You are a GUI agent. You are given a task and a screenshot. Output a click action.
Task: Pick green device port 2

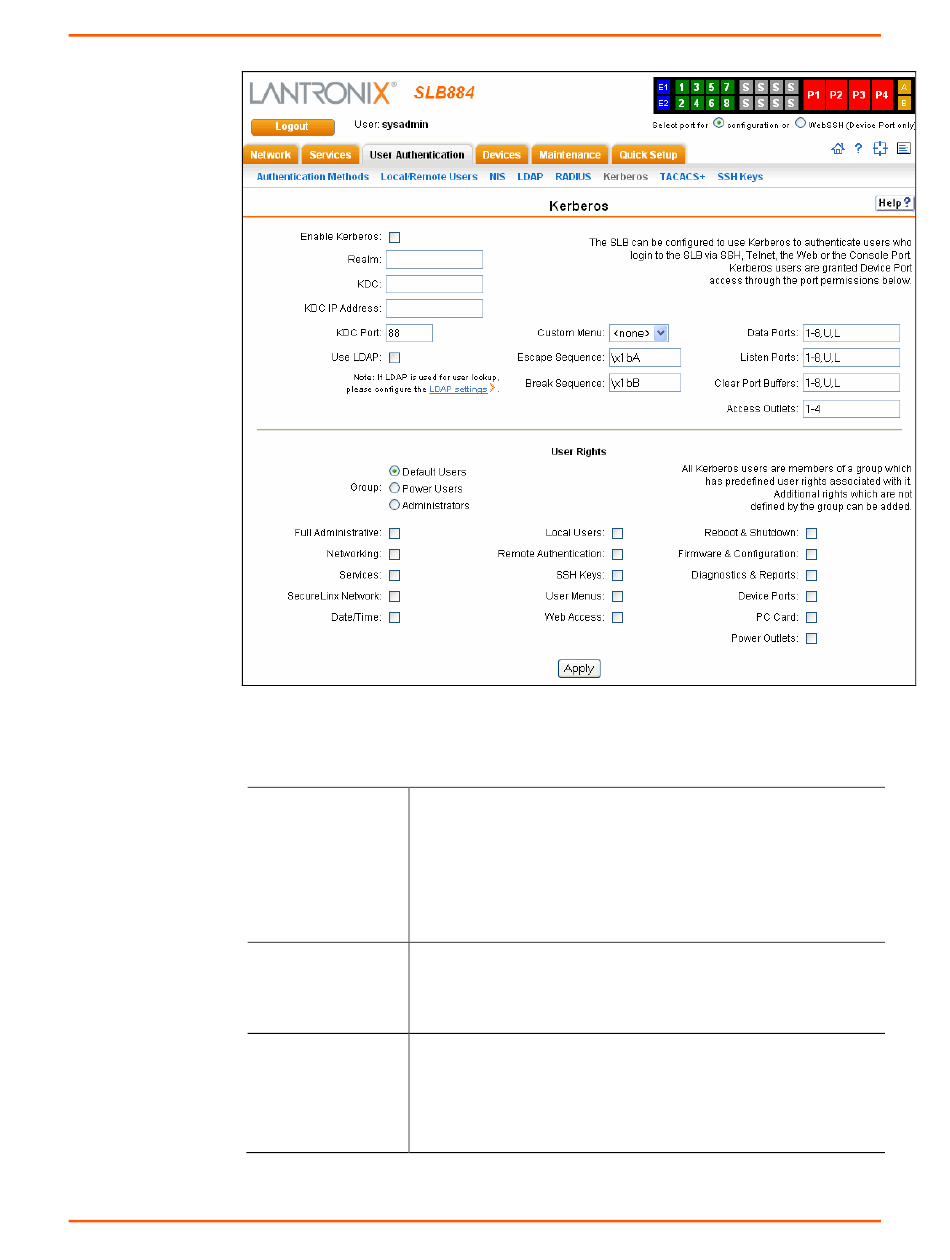click(681, 103)
